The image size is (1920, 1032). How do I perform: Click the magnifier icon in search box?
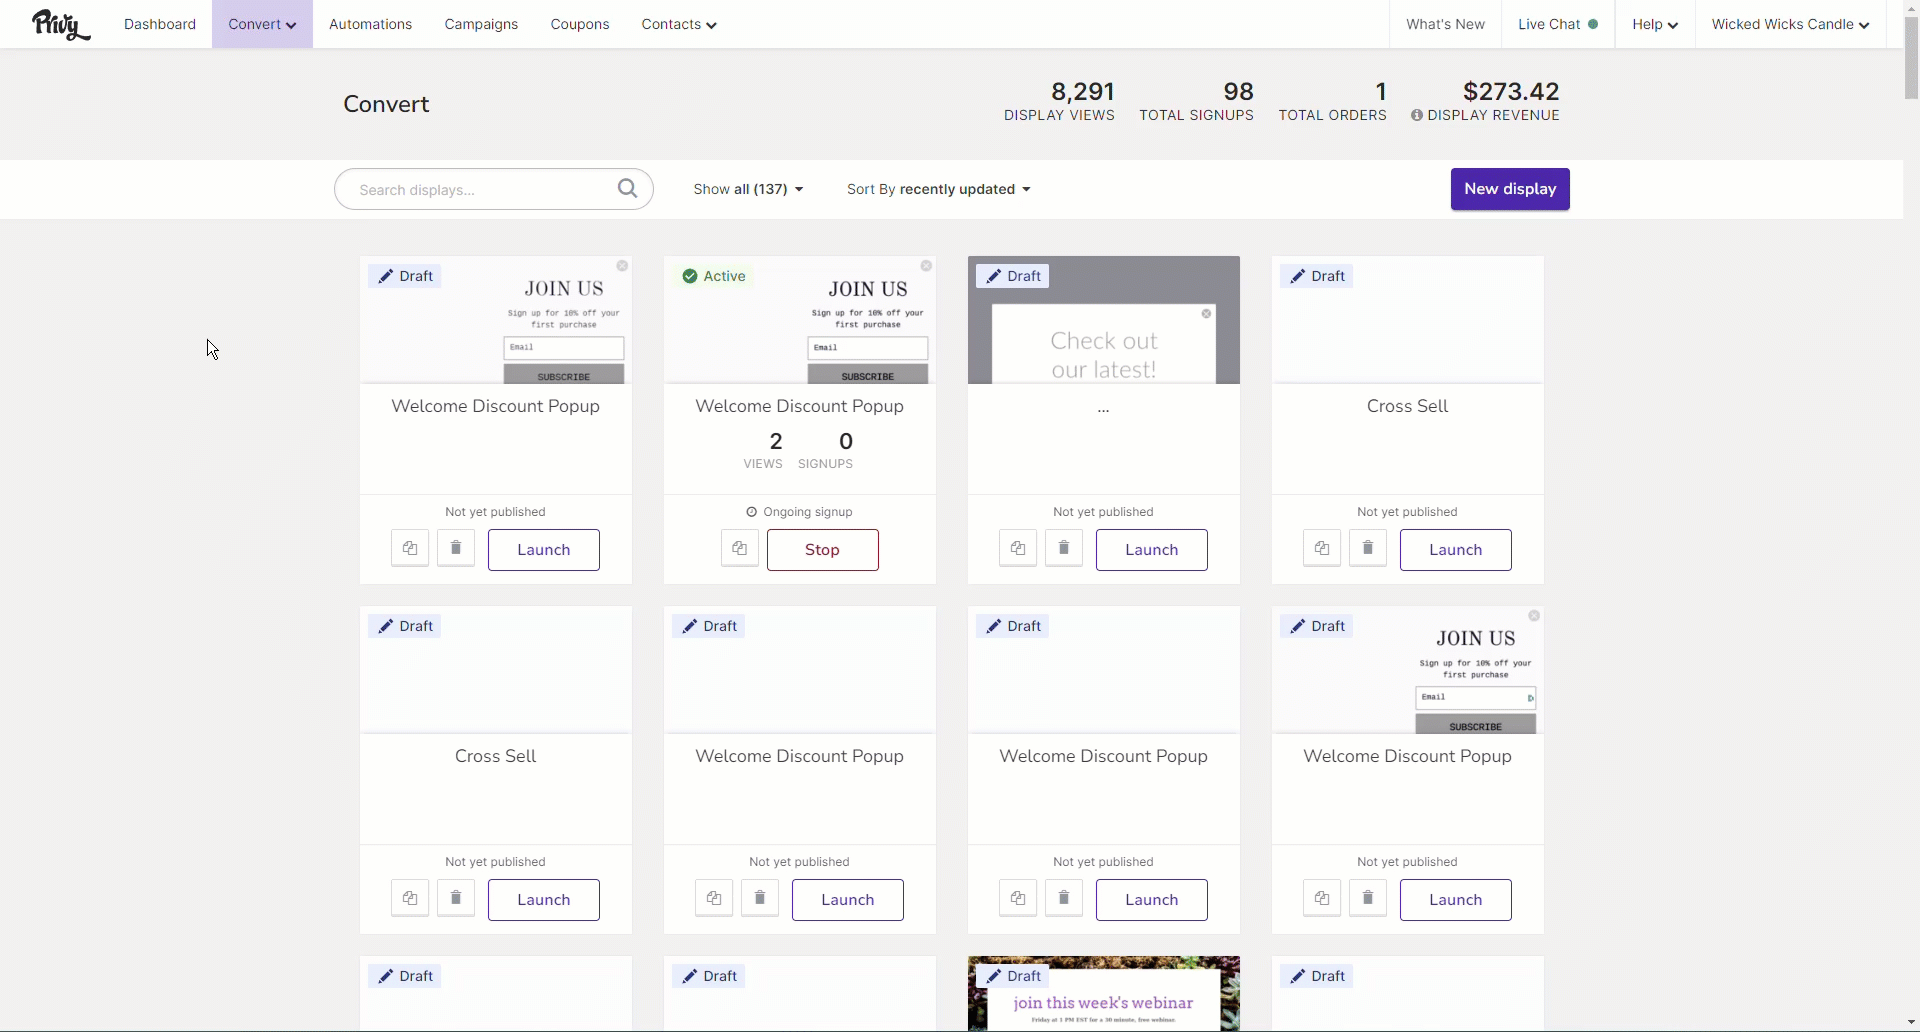(x=627, y=188)
